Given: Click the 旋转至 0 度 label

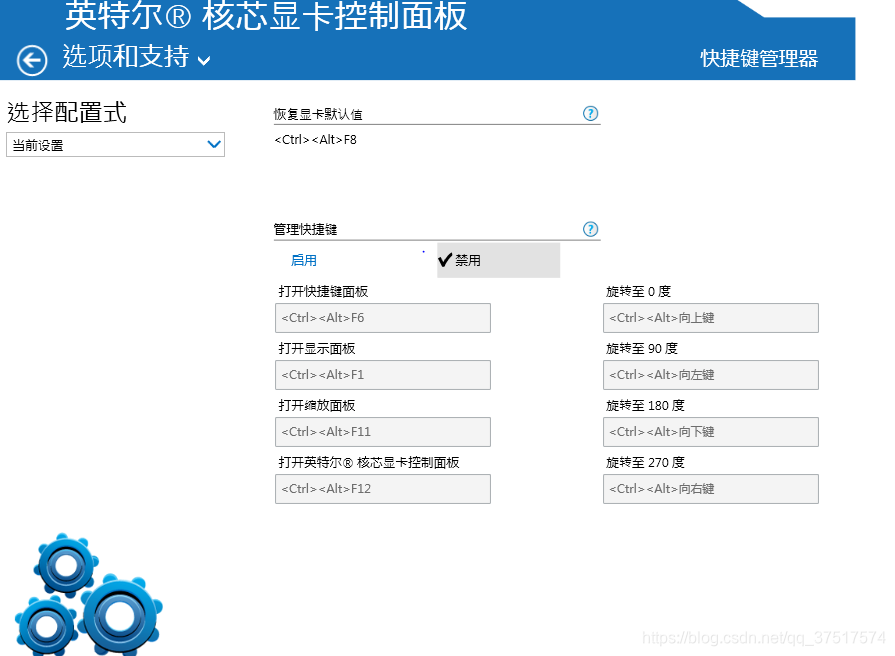Looking at the screenshot, I should click(x=638, y=292).
